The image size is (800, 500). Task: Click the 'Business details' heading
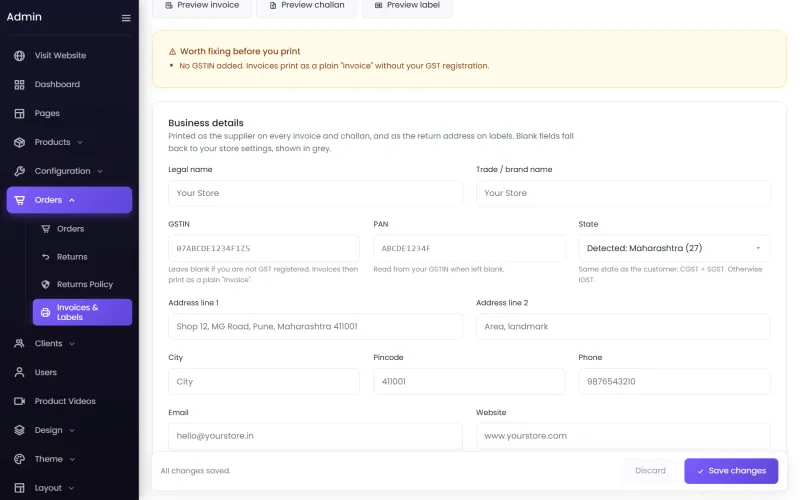206,123
